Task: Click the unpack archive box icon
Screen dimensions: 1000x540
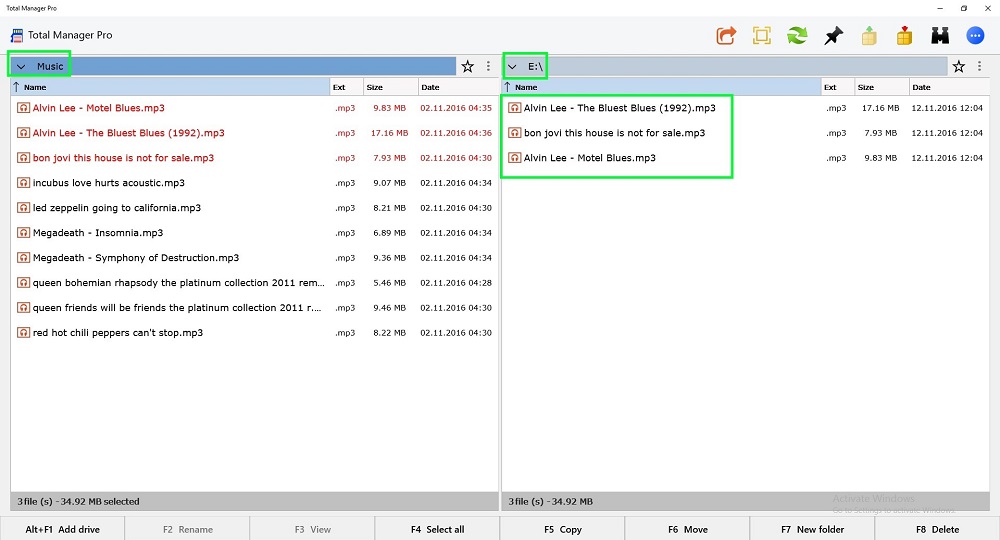Action: (x=869, y=36)
